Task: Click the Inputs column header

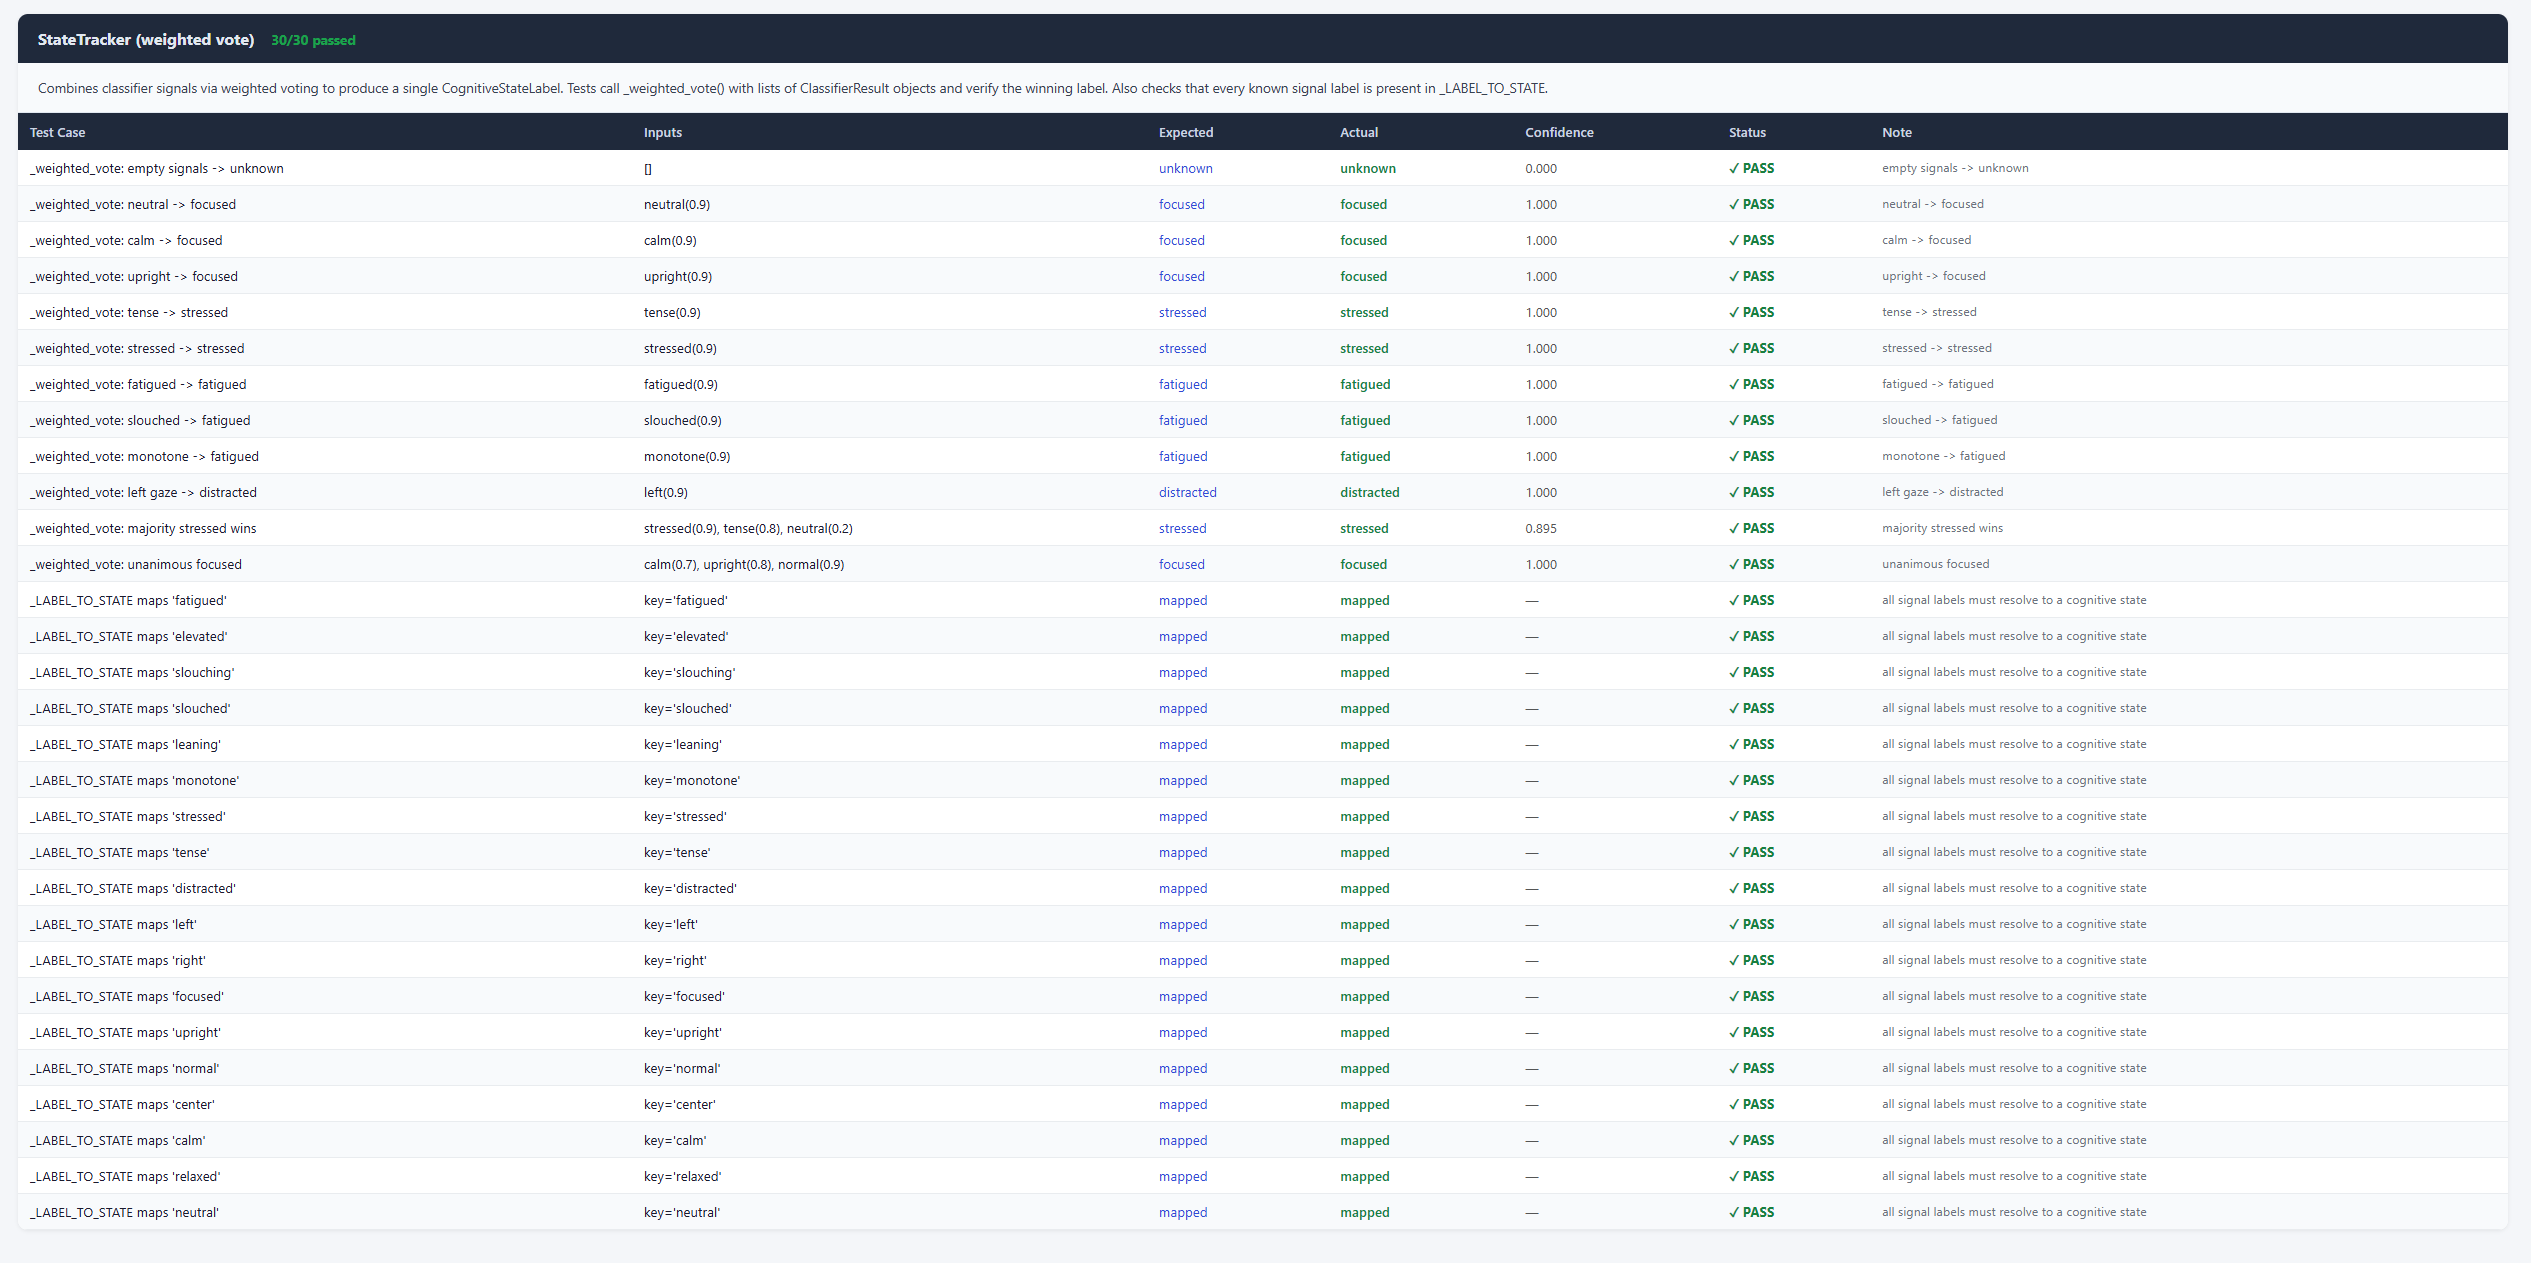Action: [x=662, y=132]
